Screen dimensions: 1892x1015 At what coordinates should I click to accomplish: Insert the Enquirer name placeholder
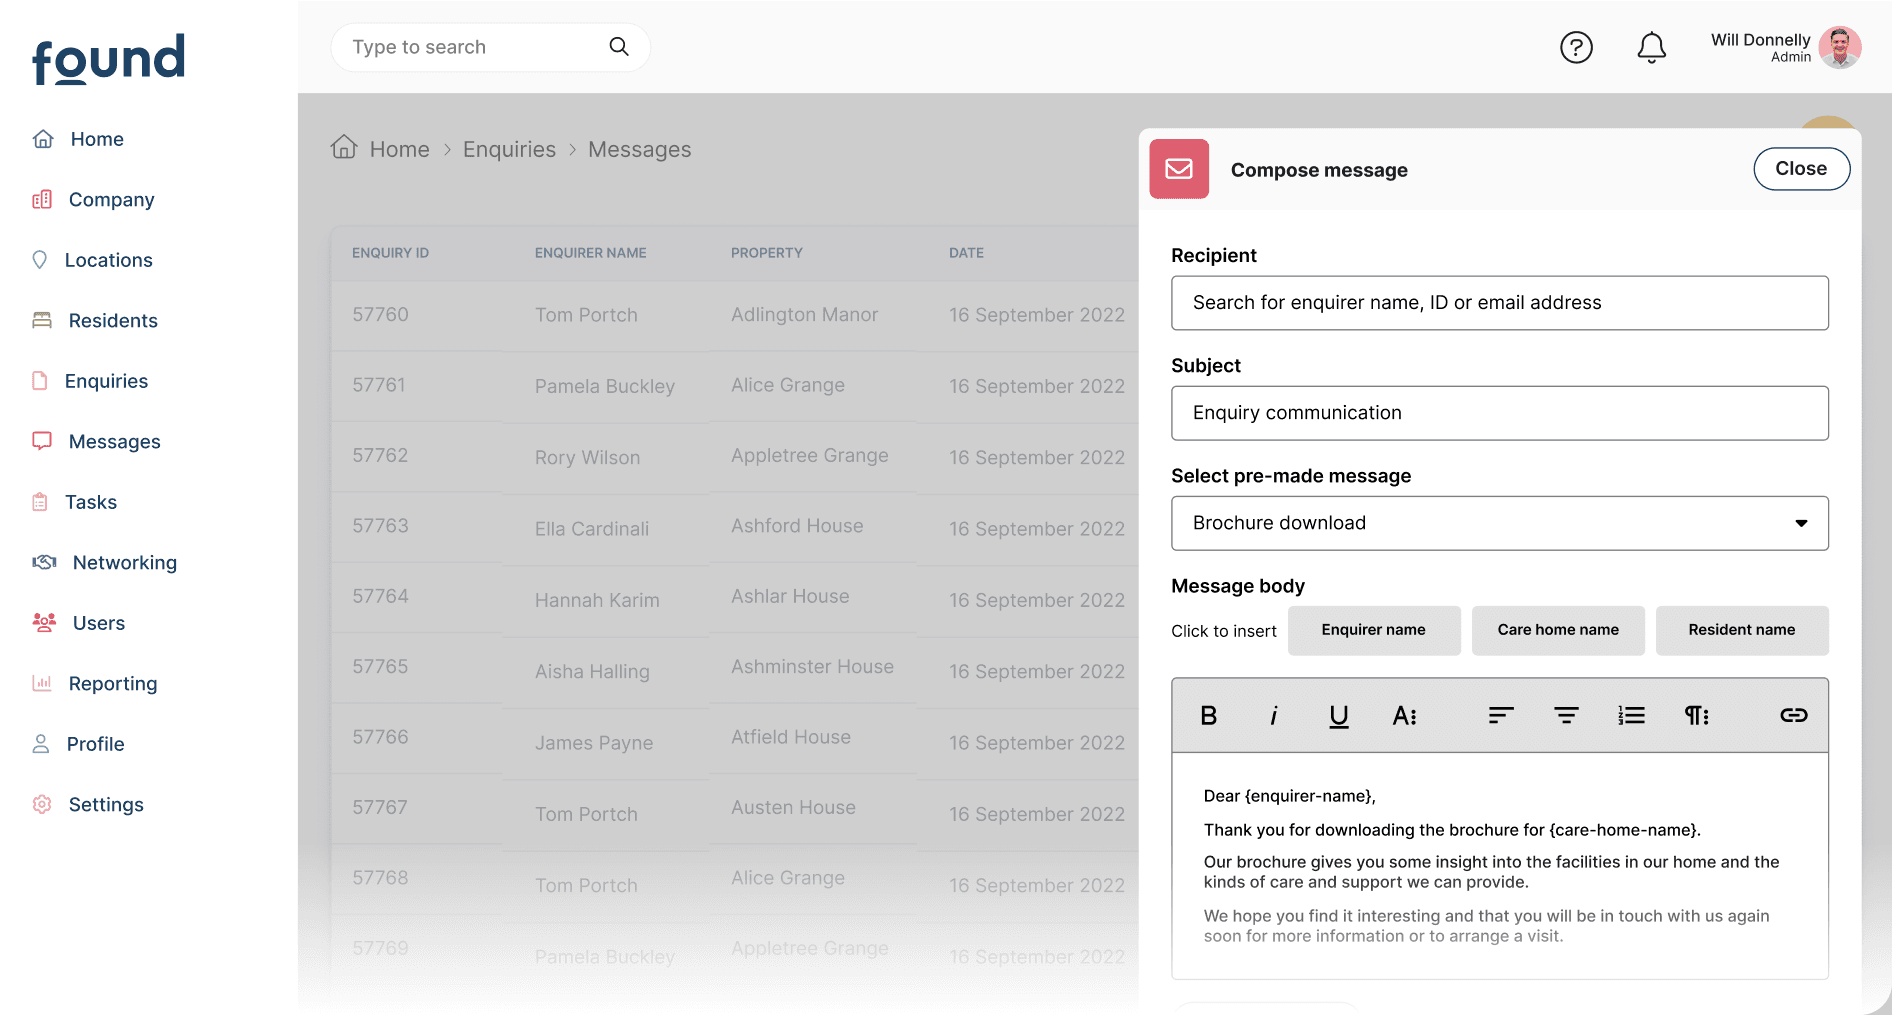(x=1373, y=630)
